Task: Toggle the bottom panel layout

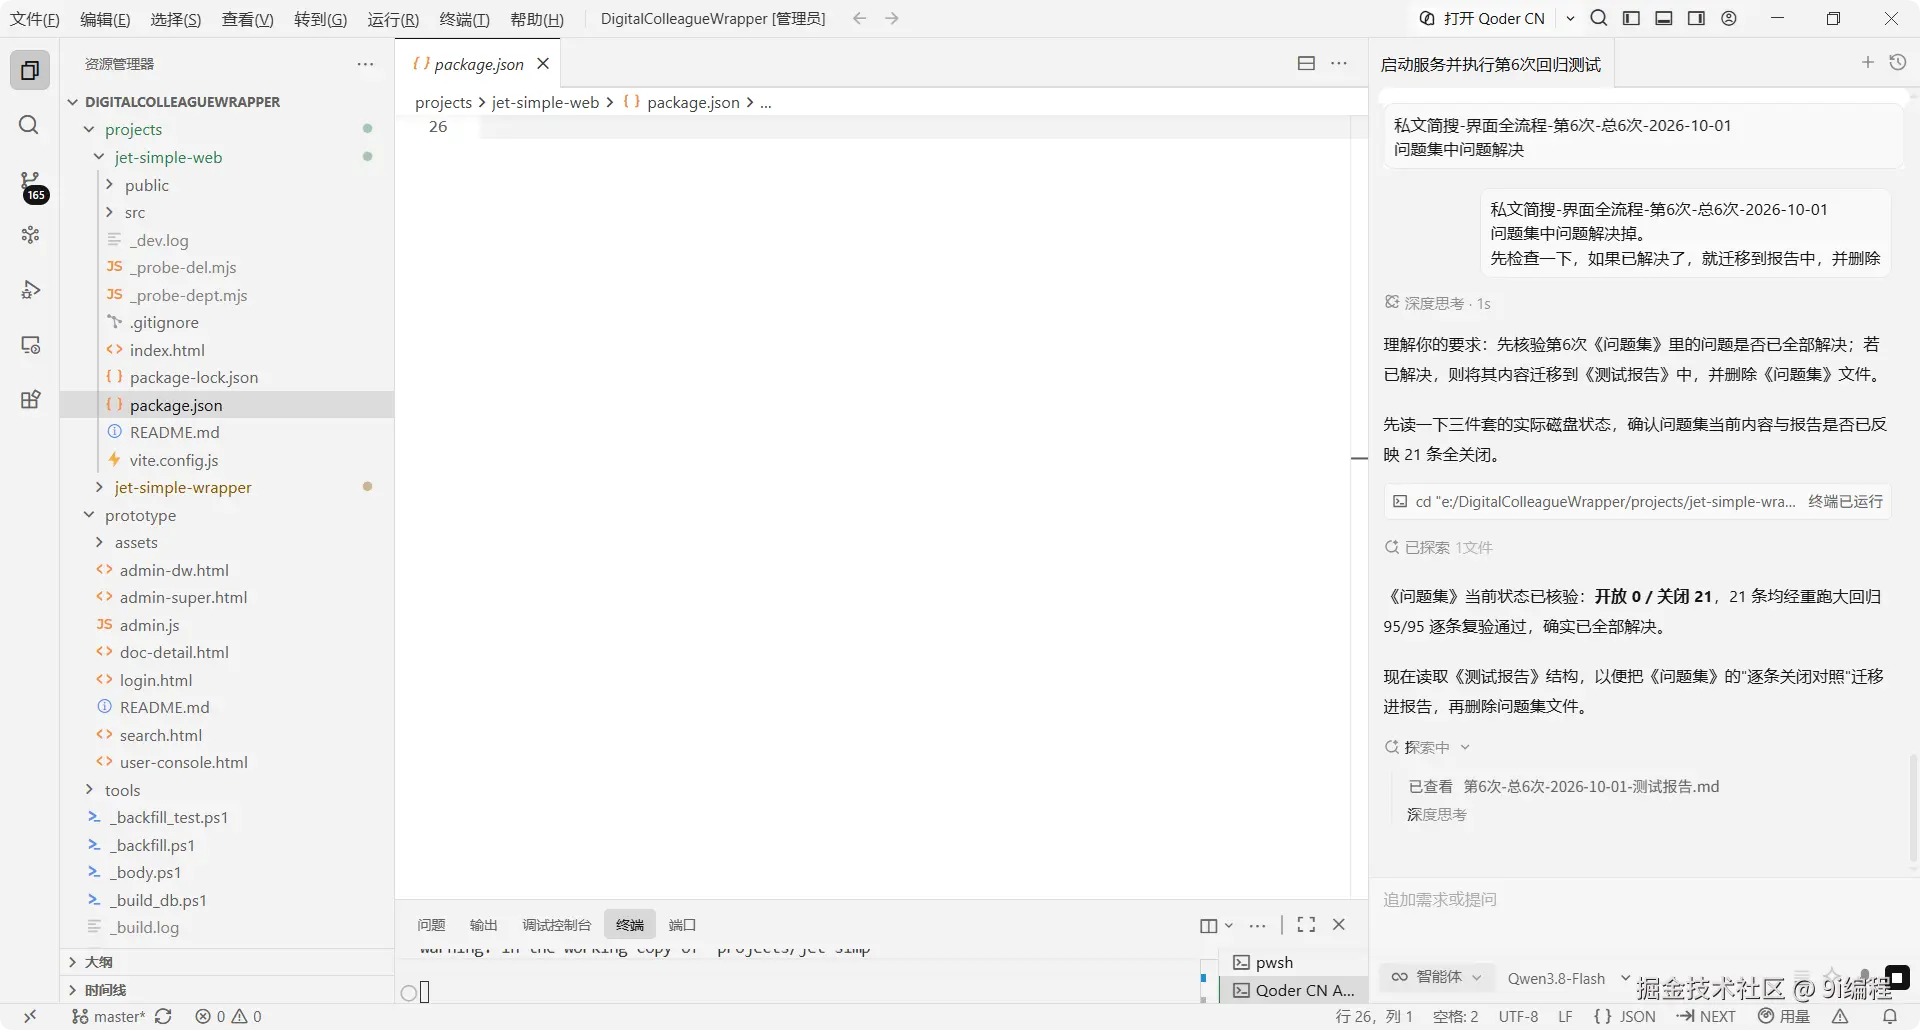Action: click(1664, 18)
